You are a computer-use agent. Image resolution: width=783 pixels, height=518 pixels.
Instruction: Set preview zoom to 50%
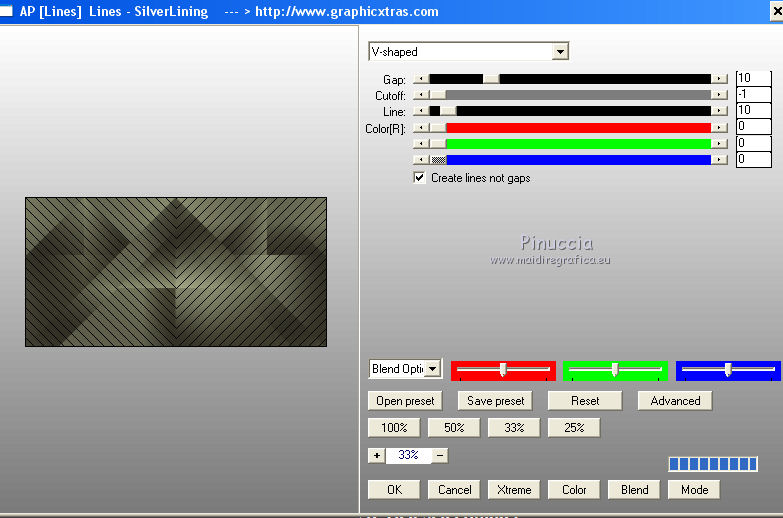454,428
